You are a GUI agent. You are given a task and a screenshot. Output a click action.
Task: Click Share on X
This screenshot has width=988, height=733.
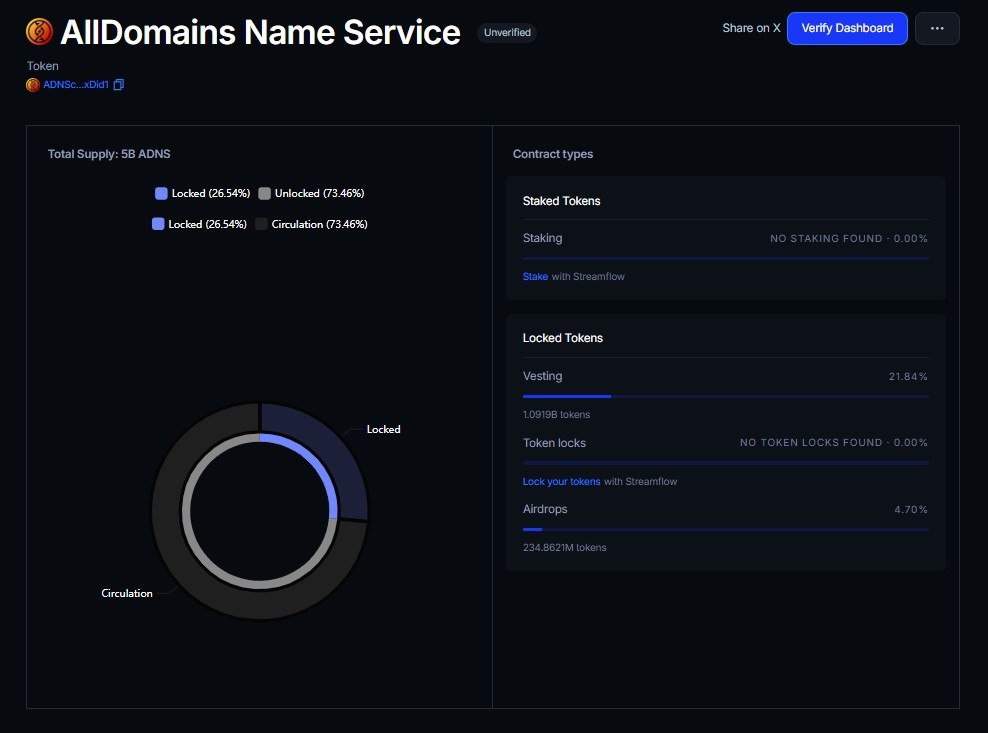[751, 28]
